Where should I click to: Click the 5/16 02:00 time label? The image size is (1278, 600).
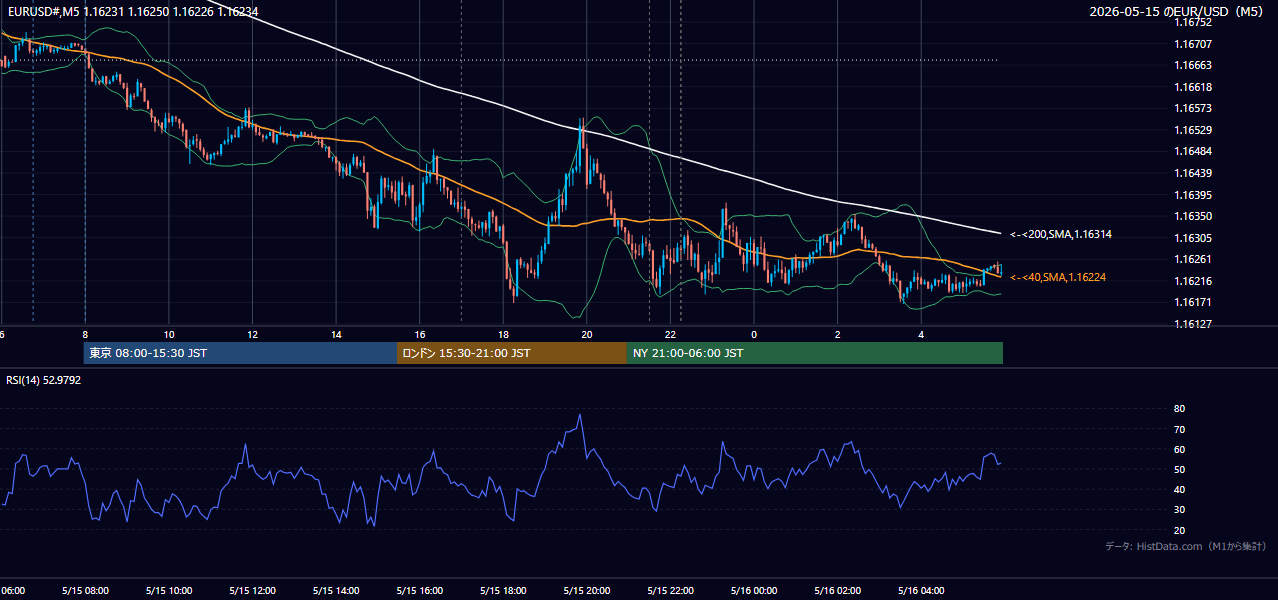[x=838, y=590]
